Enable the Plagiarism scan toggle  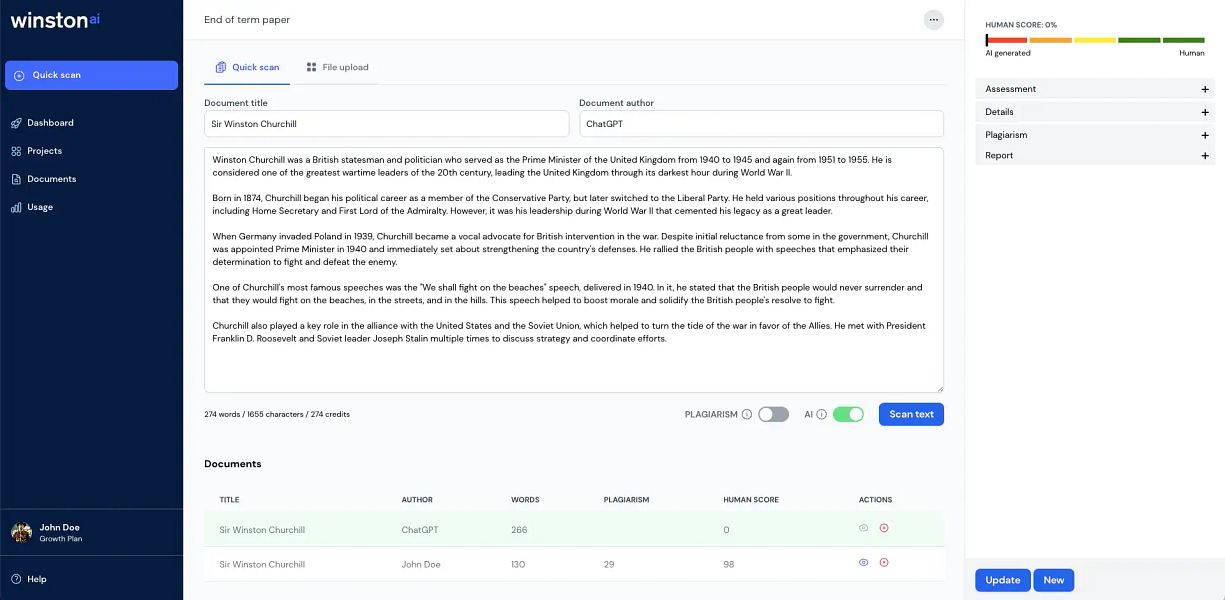click(x=773, y=413)
